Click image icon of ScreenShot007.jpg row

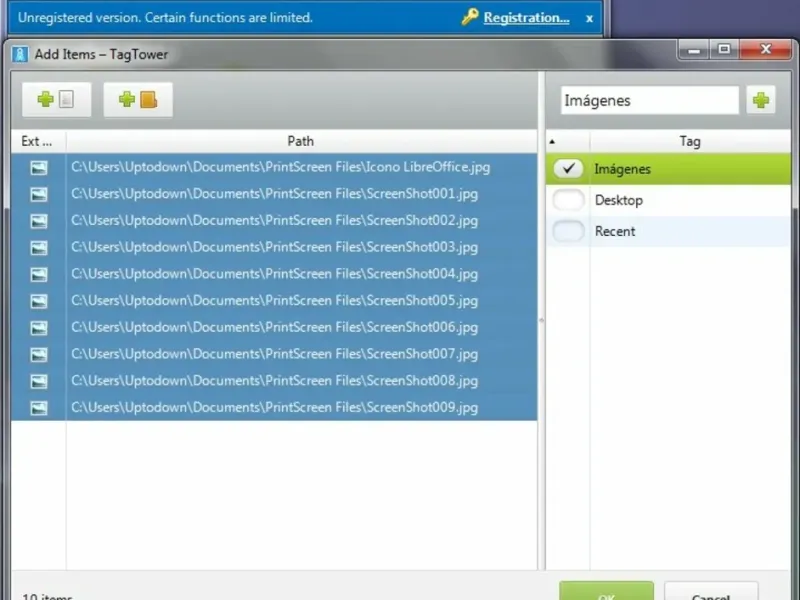tap(39, 355)
